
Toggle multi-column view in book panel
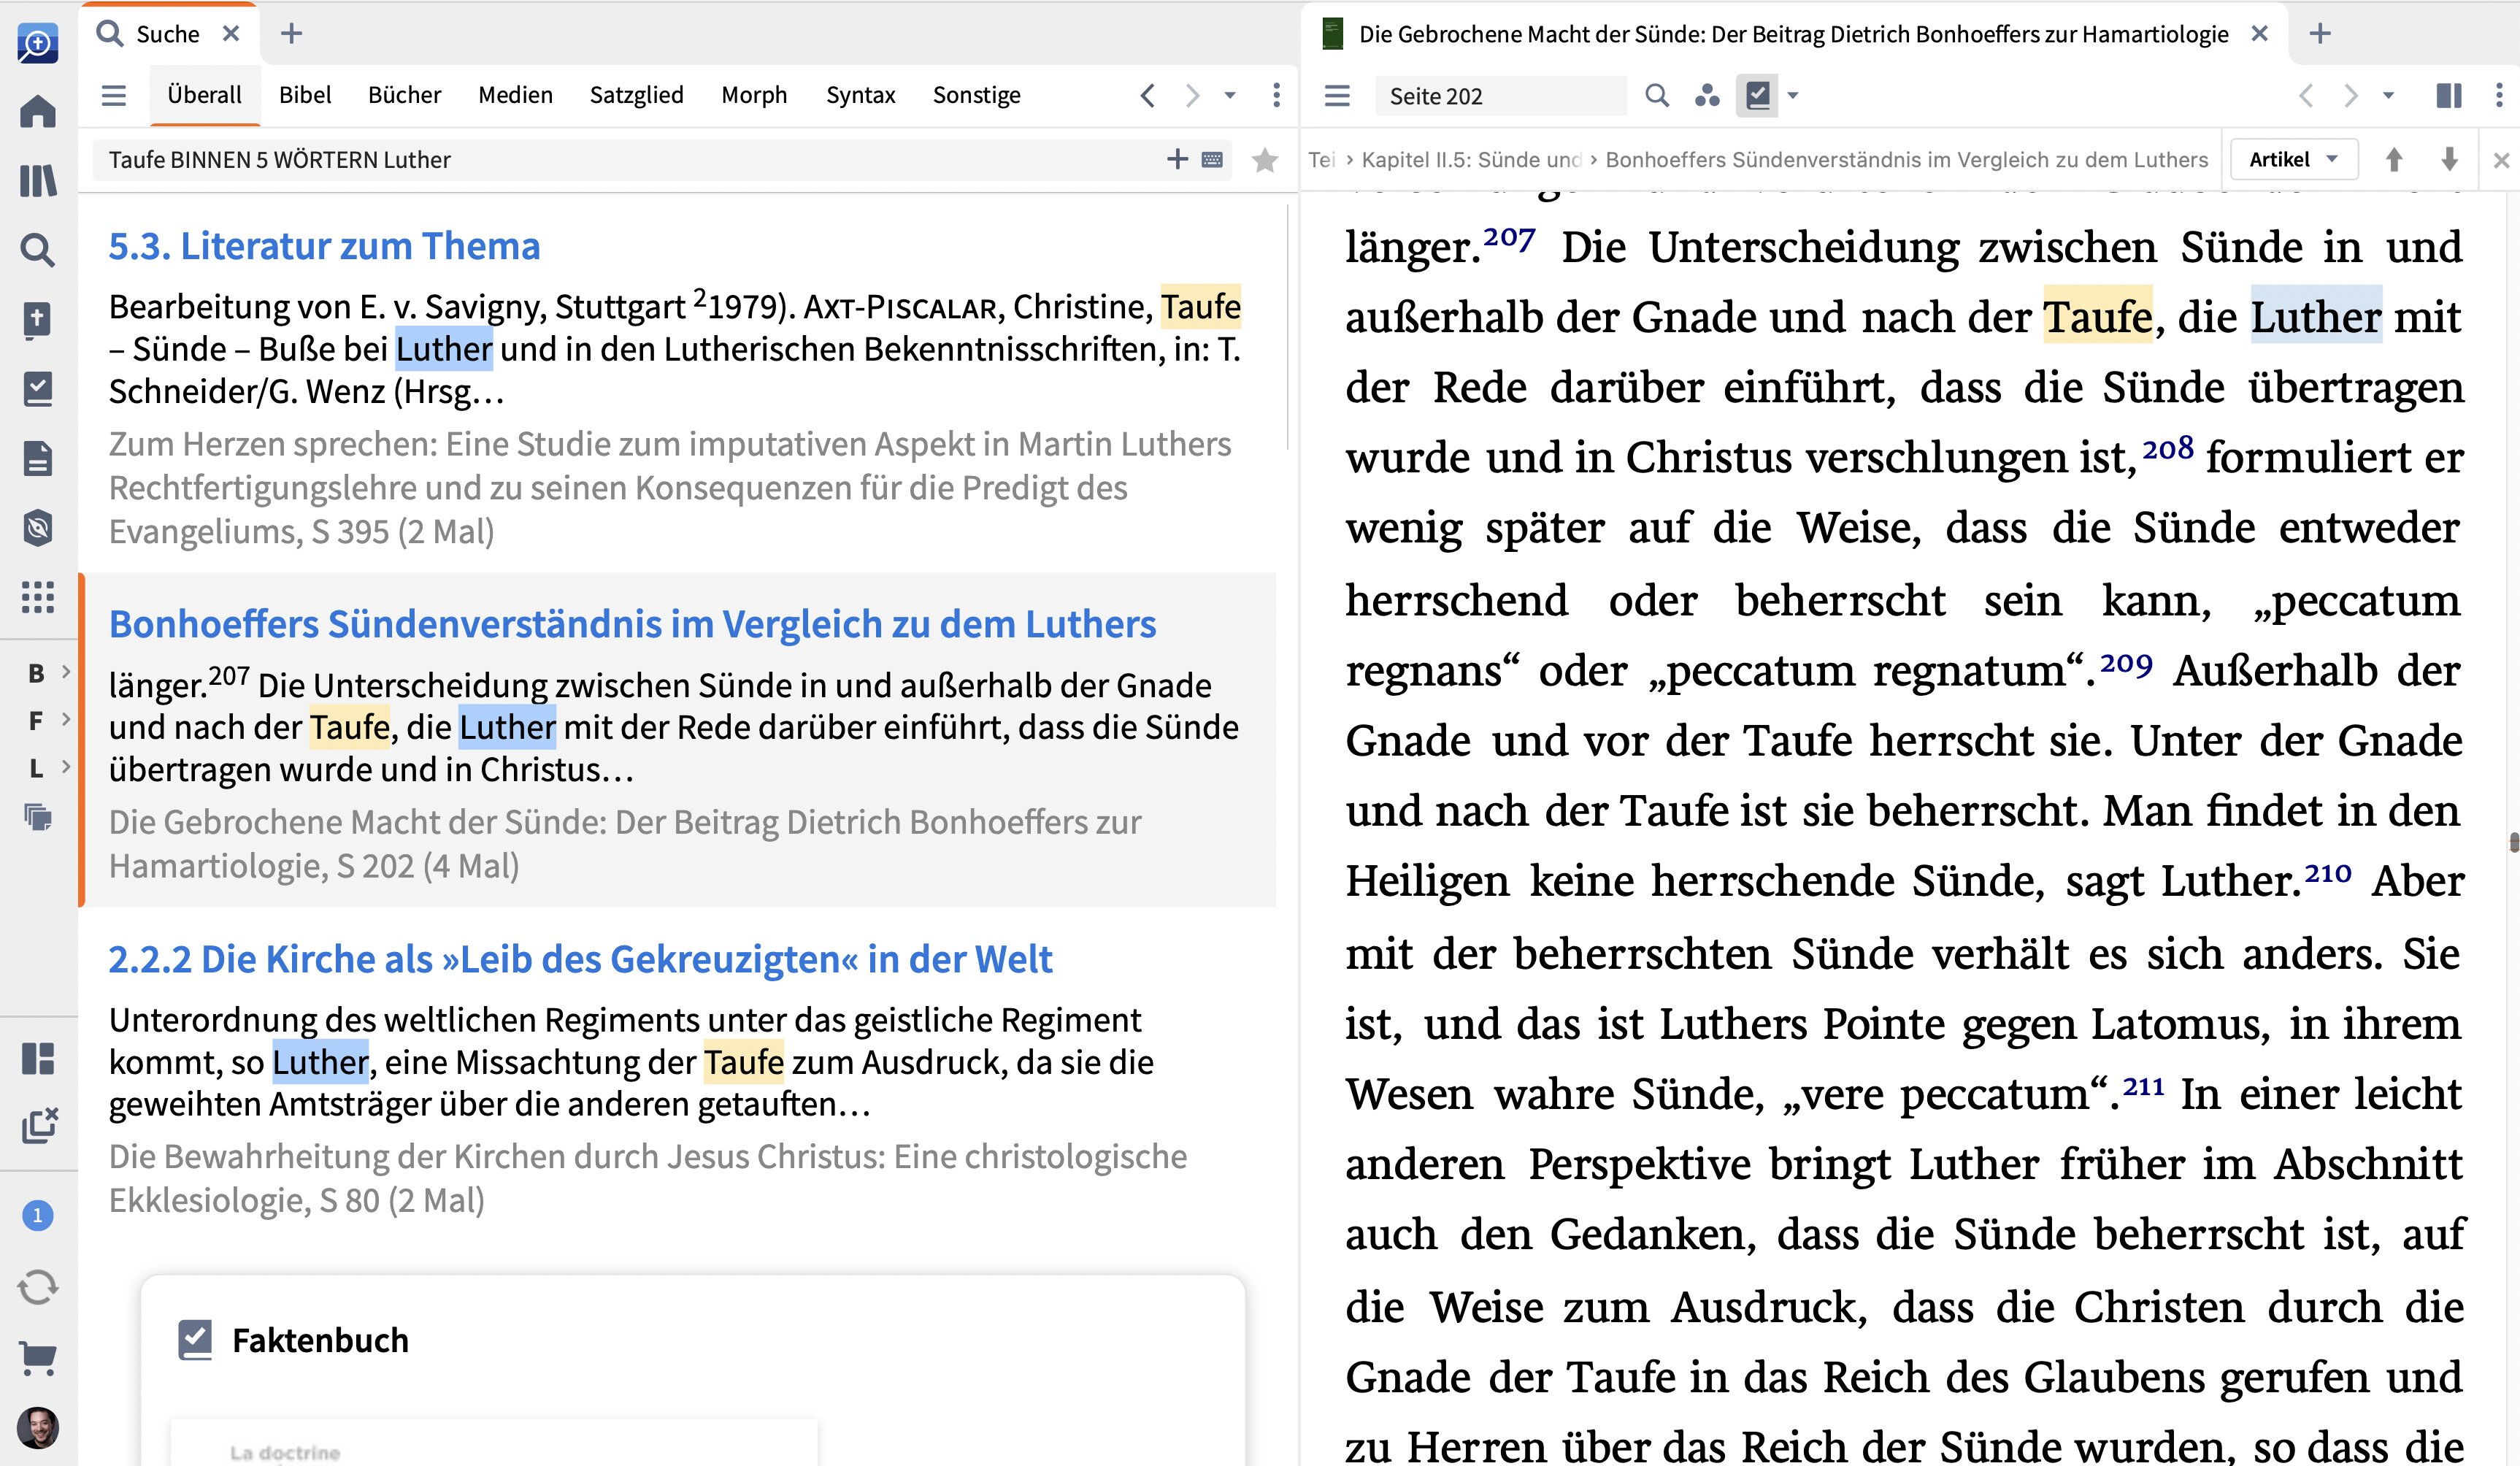pos(2449,96)
